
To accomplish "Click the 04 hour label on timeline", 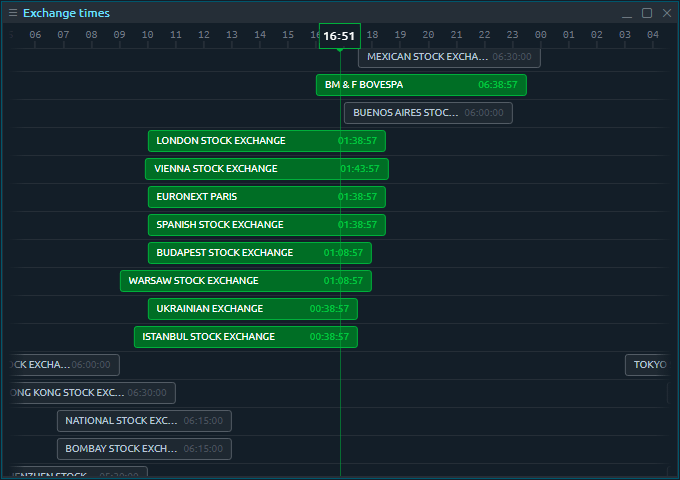I will coord(653,35).
